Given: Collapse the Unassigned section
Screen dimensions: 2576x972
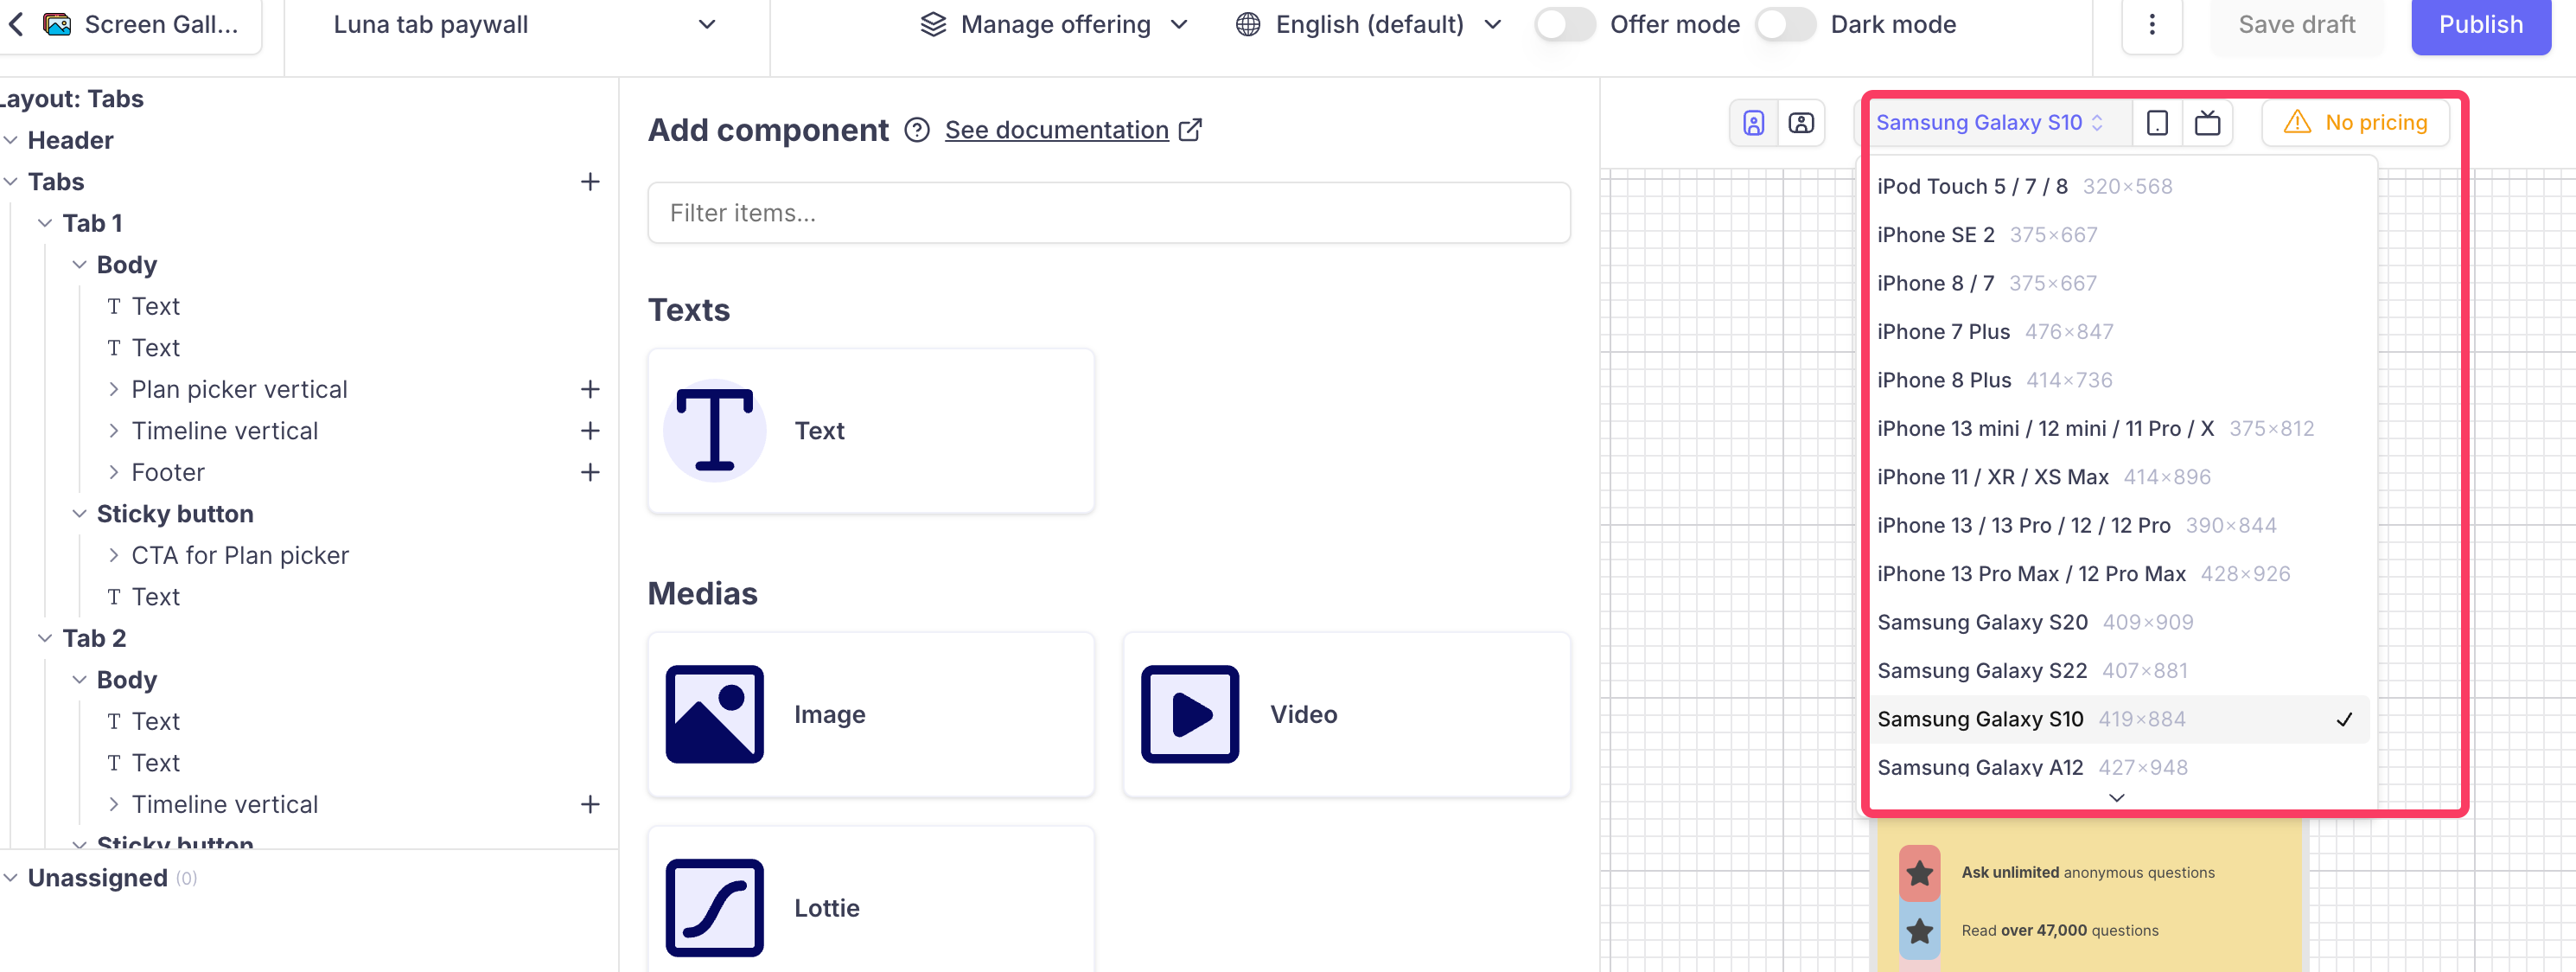Looking at the screenshot, I should [x=11, y=878].
